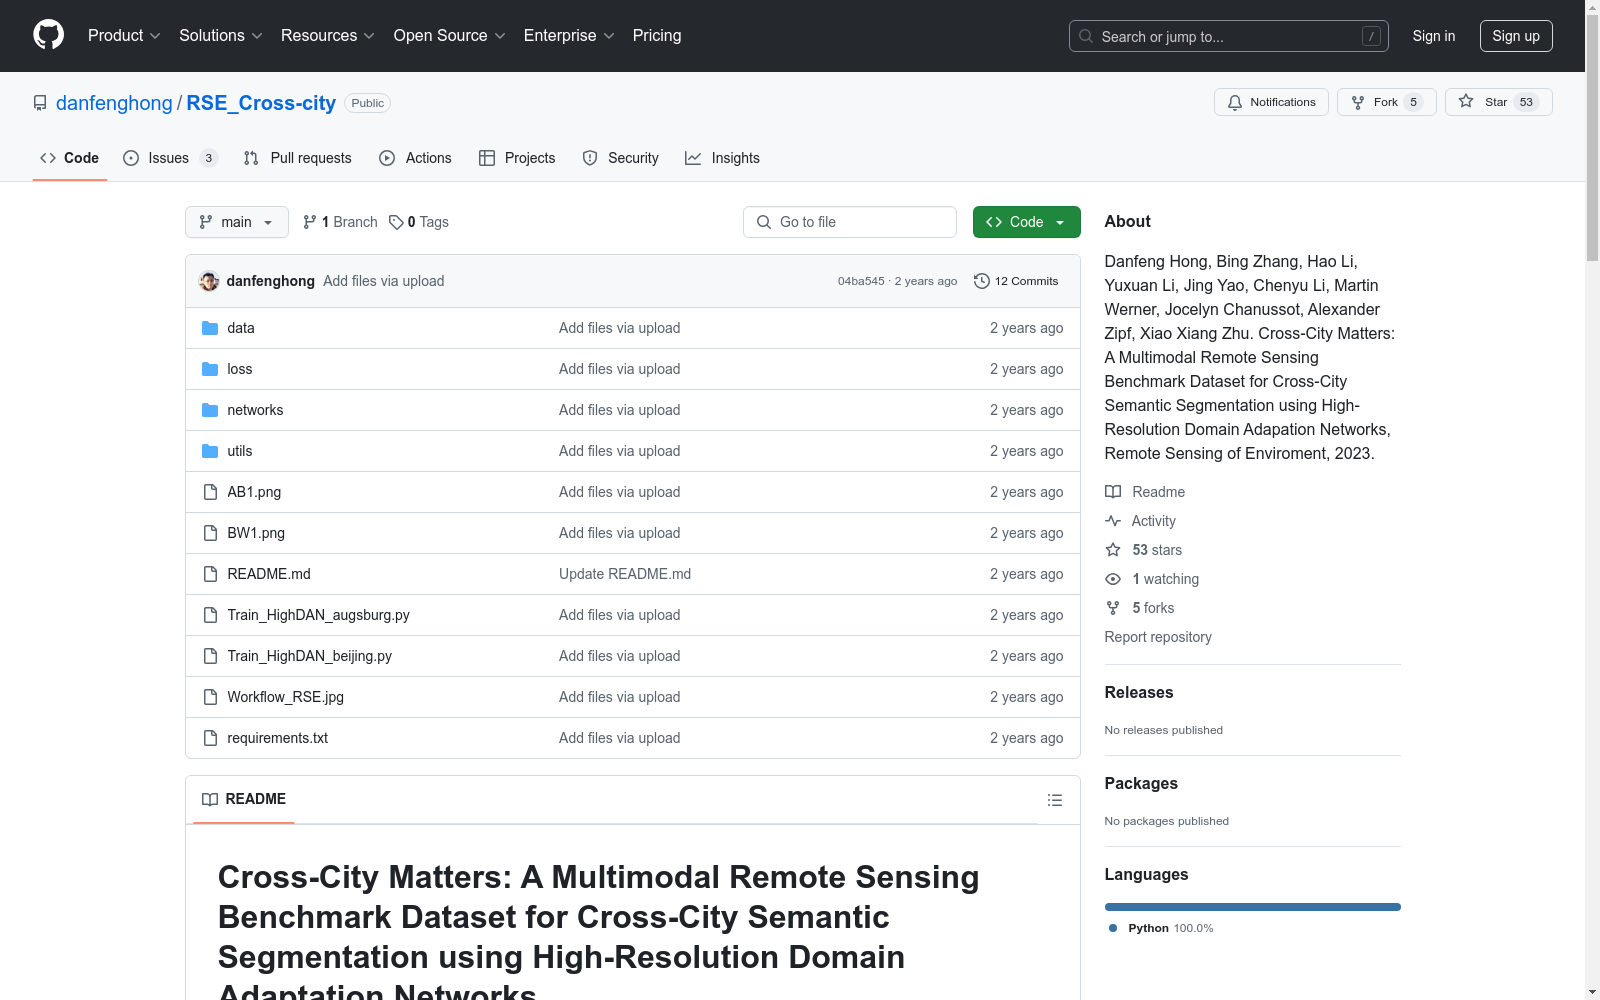This screenshot has height=1000, width=1600.
Task: Click the Python language bar
Action: tap(1252, 907)
